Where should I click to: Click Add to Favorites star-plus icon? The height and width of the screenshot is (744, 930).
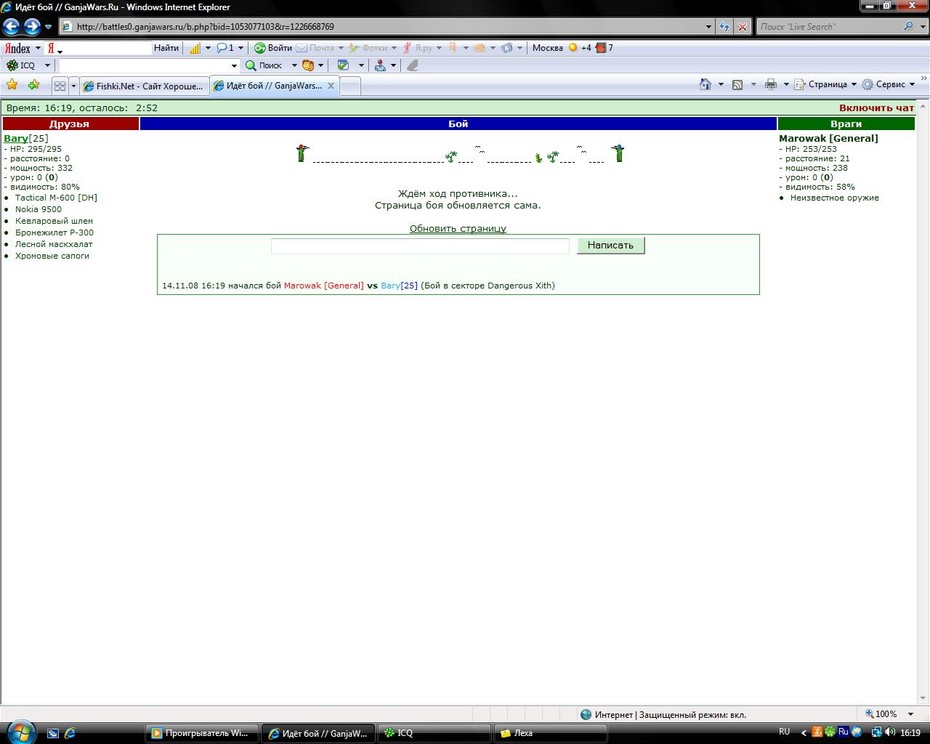(34, 85)
